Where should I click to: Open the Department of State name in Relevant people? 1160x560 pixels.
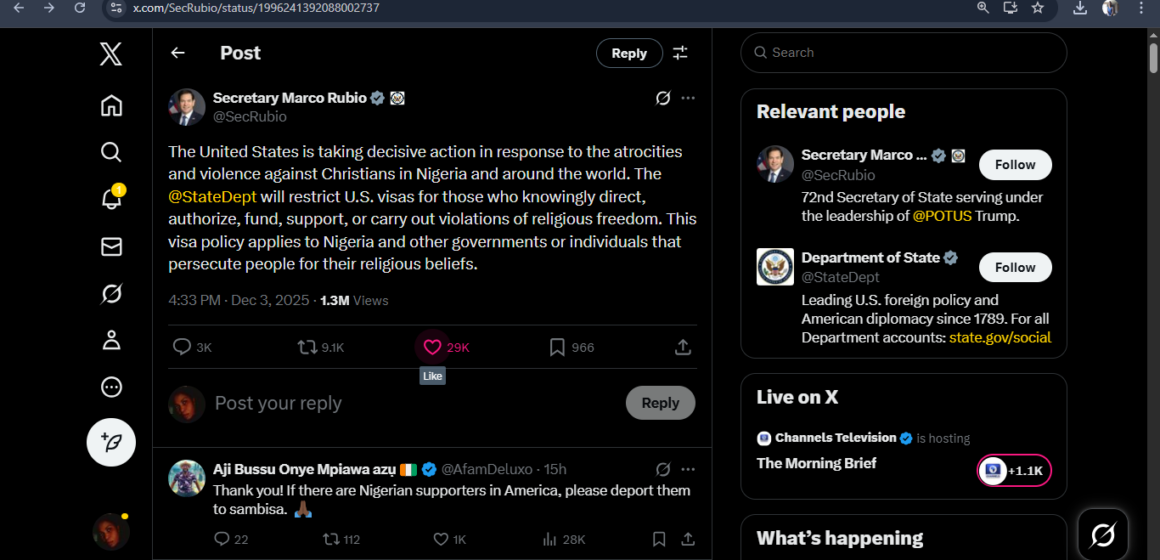(871, 257)
